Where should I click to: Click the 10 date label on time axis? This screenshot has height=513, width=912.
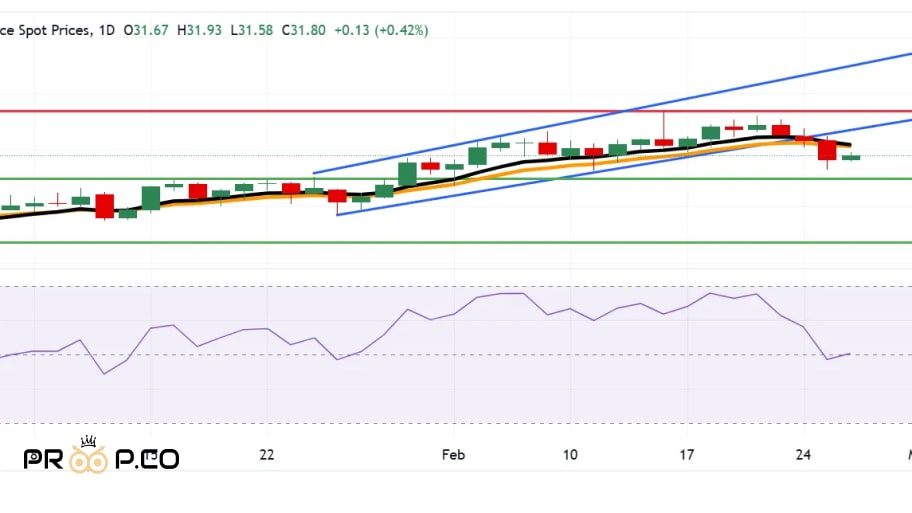coord(570,455)
